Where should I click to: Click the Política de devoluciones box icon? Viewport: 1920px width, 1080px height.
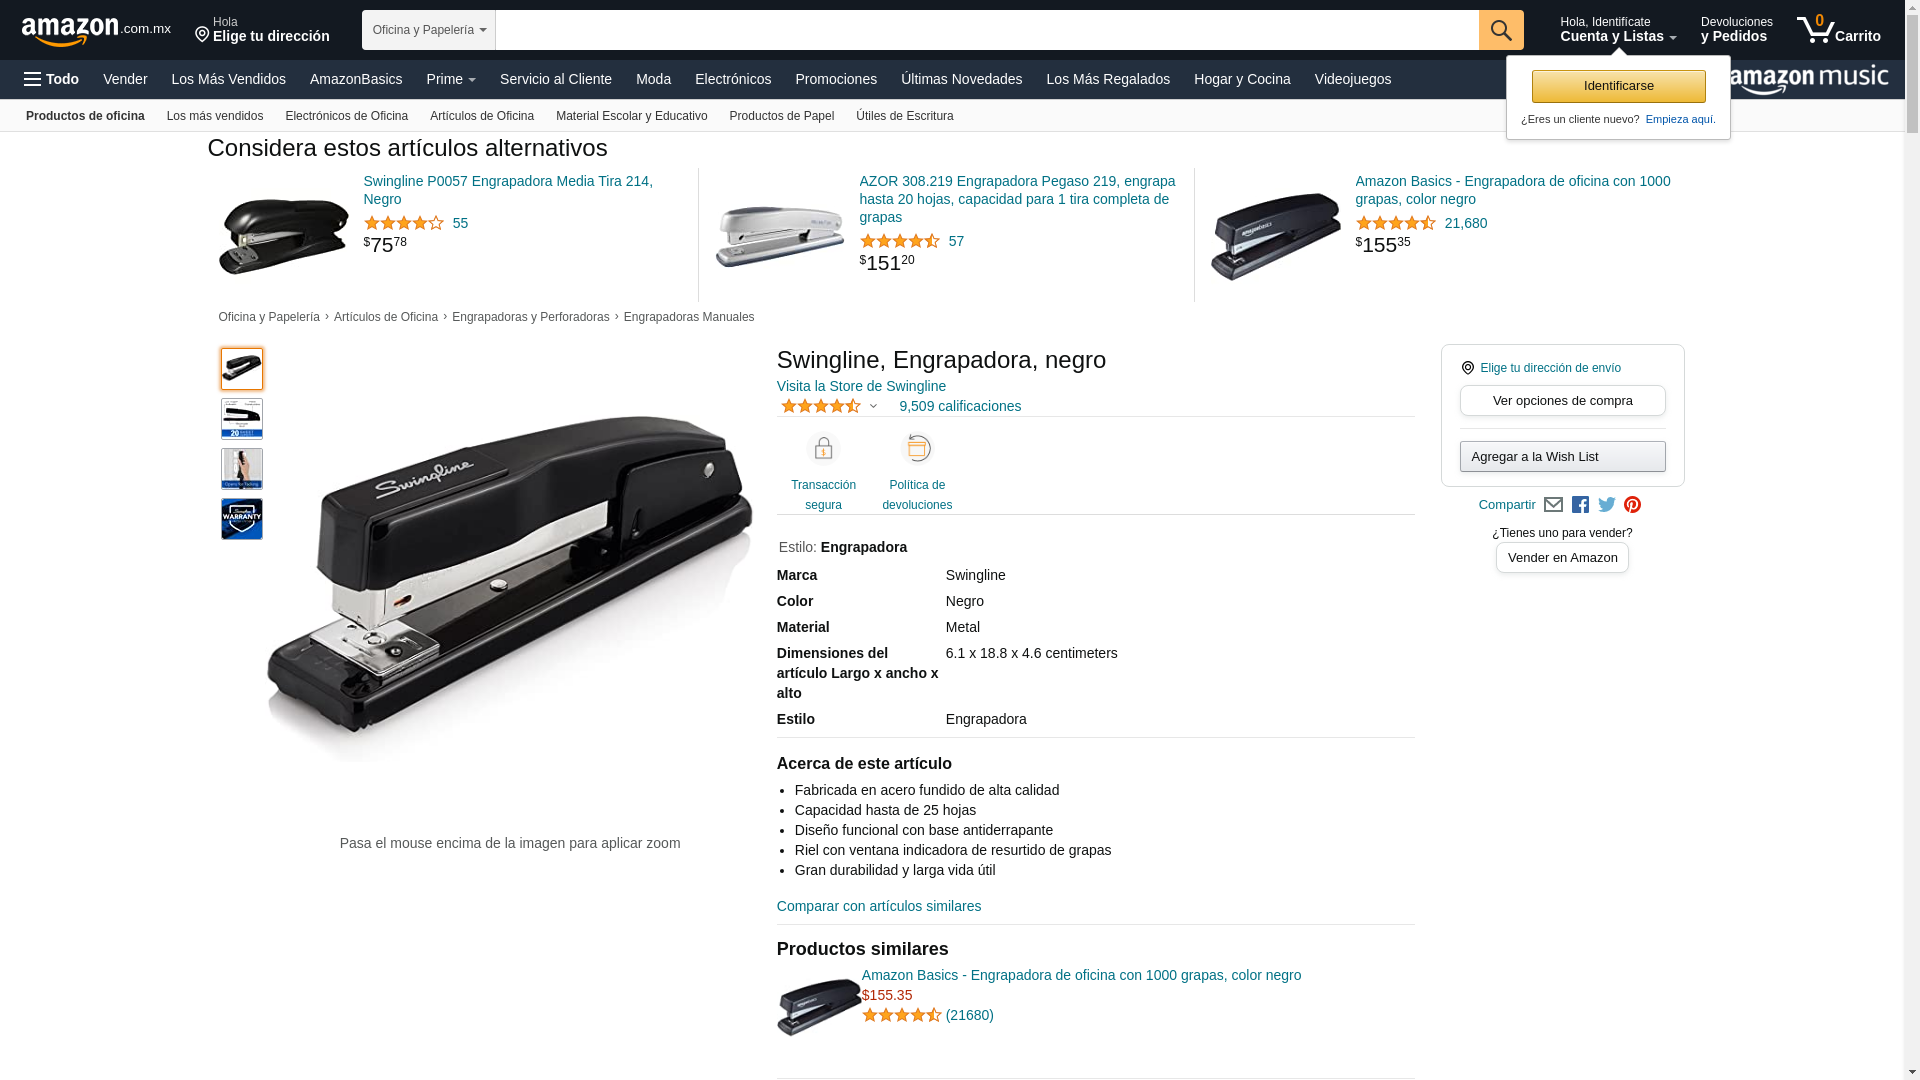[x=917, y=449]
